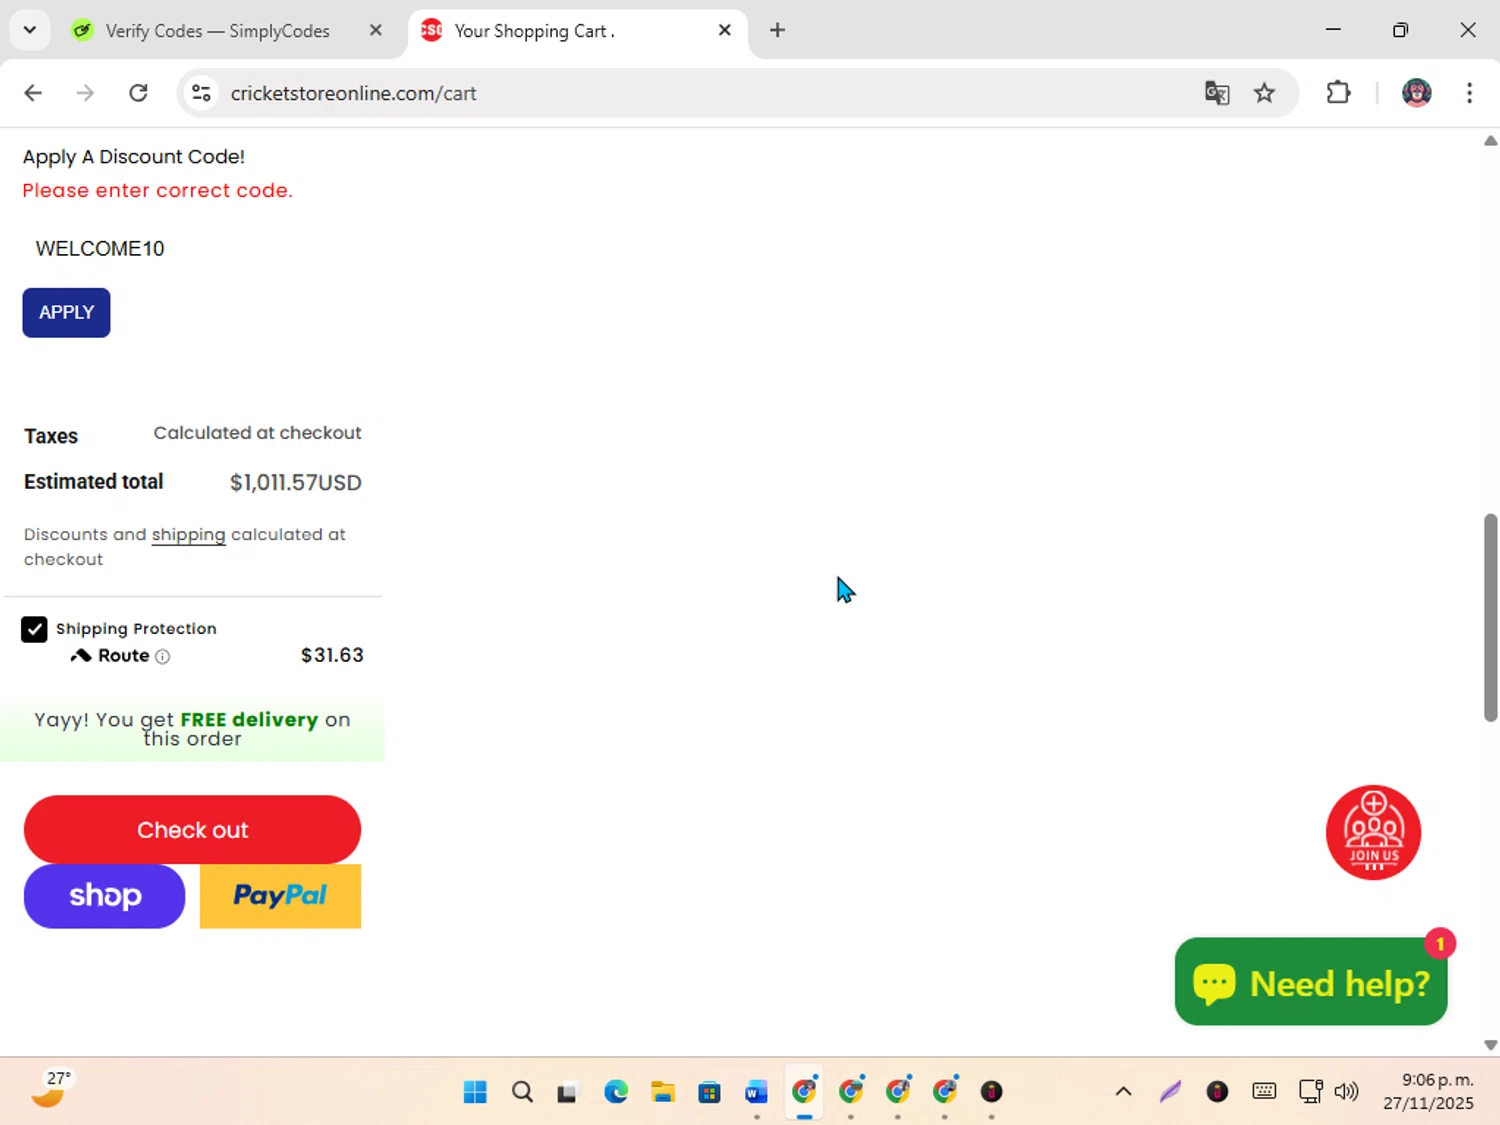Open the Chrome three-dot menu

pos(1469,93)
